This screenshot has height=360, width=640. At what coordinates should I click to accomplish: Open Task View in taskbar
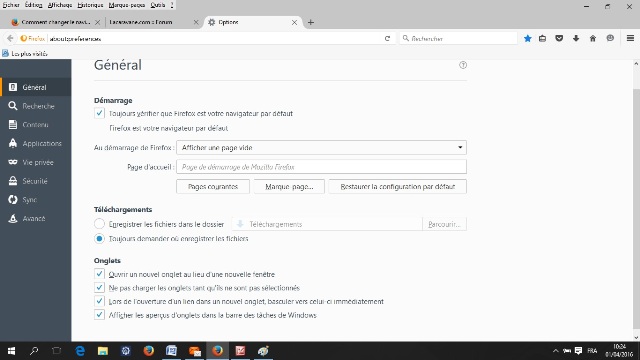coord(57,351)
